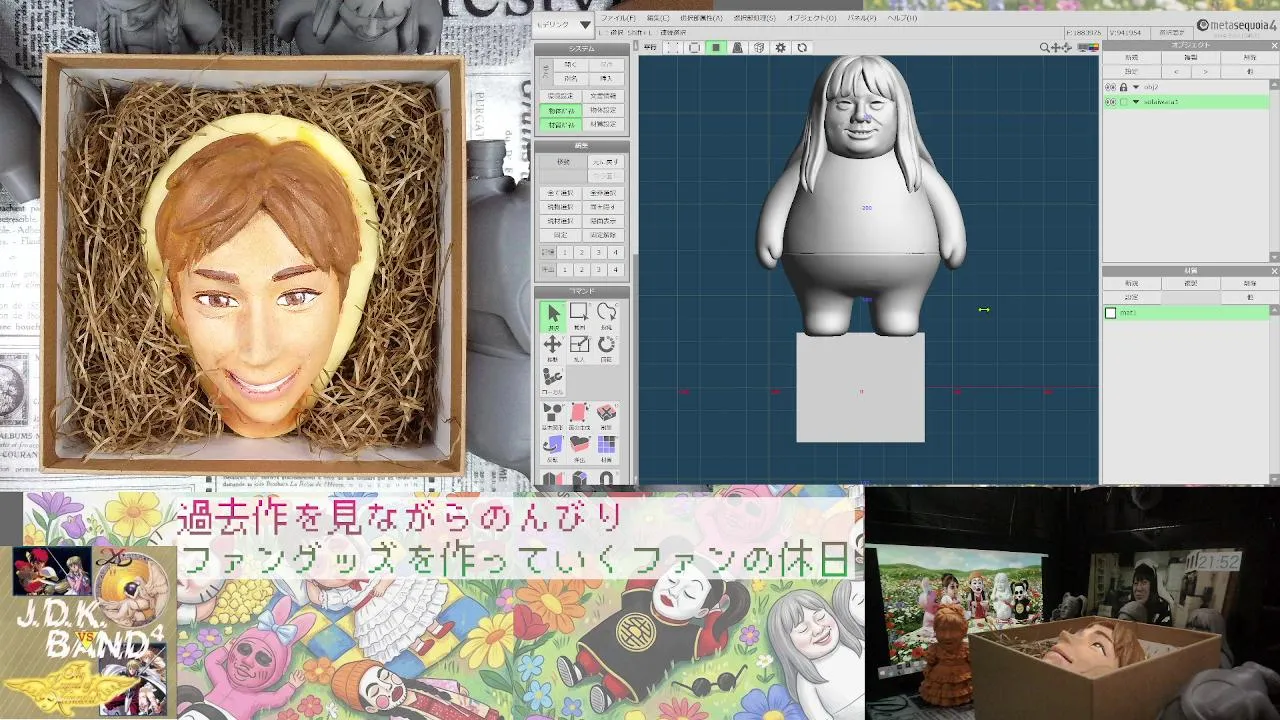This screenshot has height=720, width=1280.
Task: Open the オブジェクト(O) menu
Action: (812, 18)
